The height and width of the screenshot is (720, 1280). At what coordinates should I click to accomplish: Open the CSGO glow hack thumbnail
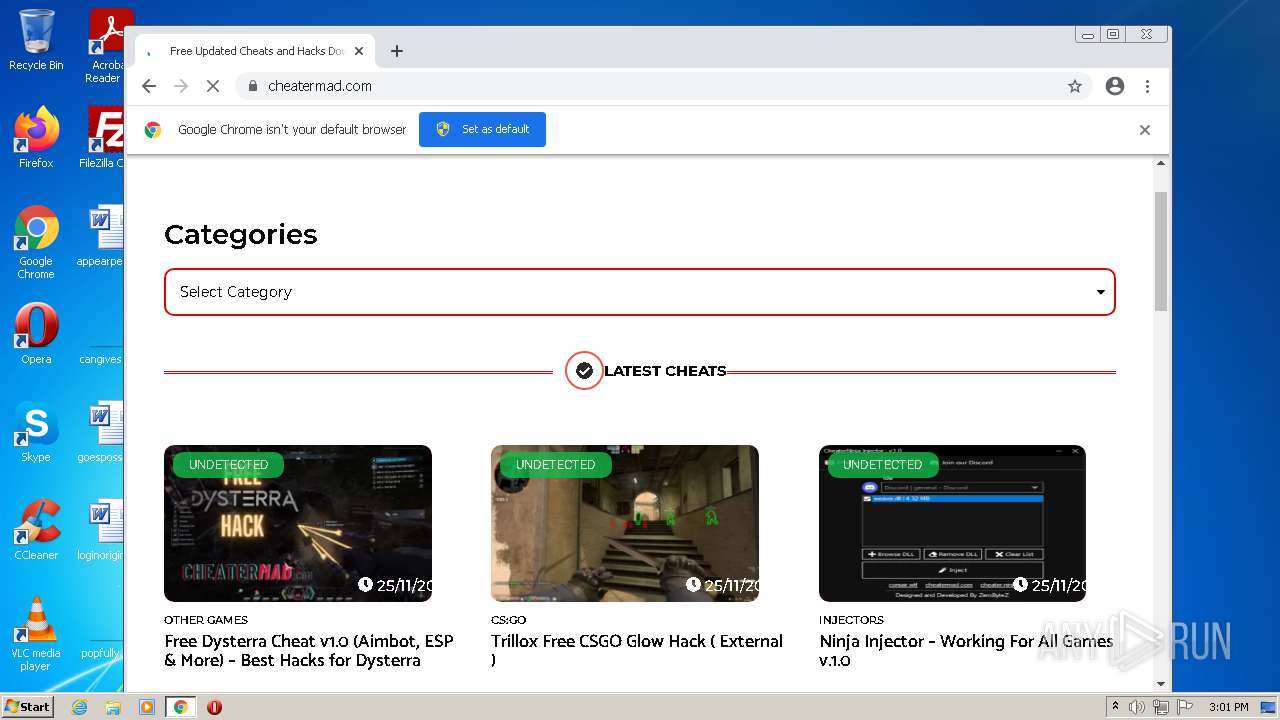[625, 523]
